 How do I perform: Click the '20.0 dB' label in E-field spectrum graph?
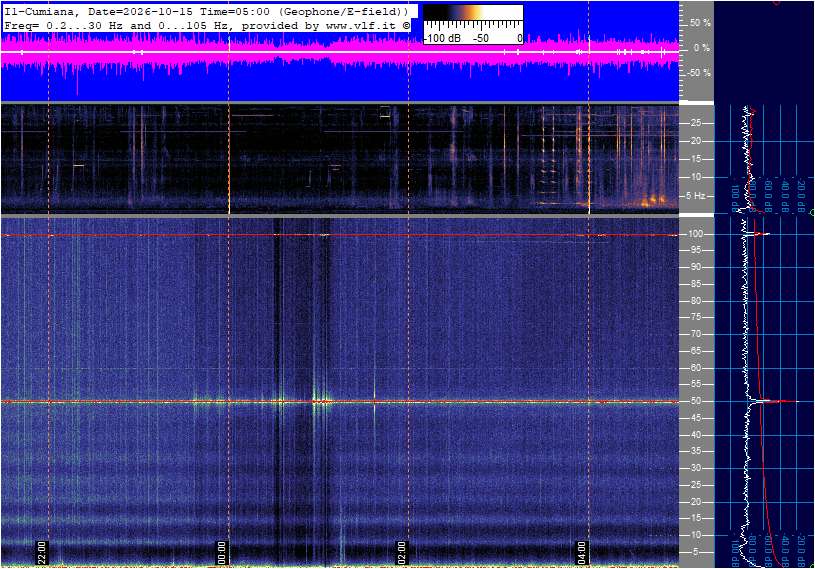tap(801, 550)
